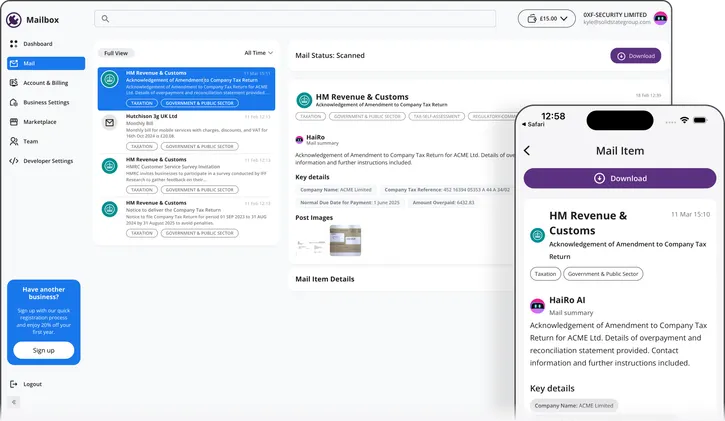The height and width of the screenshot is (421, 725).
Task: Tap the HMRC crest icon on the phone
Action: coord(537,236)
